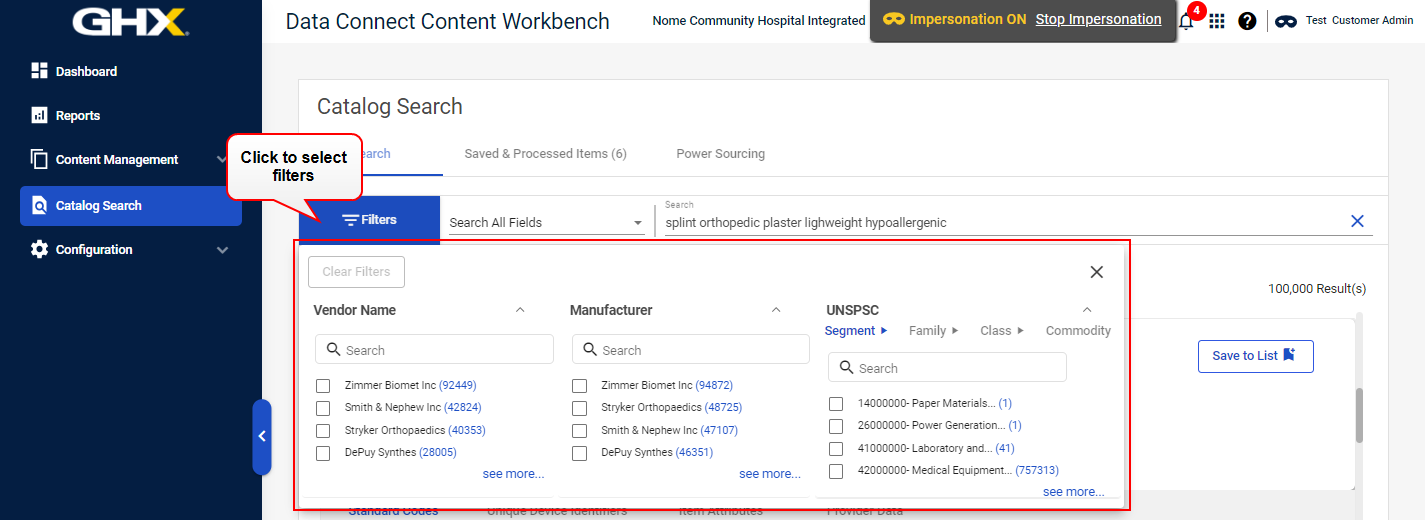
Task: Open the Dashboard icon in sidebar
Action: pos(40,71)
